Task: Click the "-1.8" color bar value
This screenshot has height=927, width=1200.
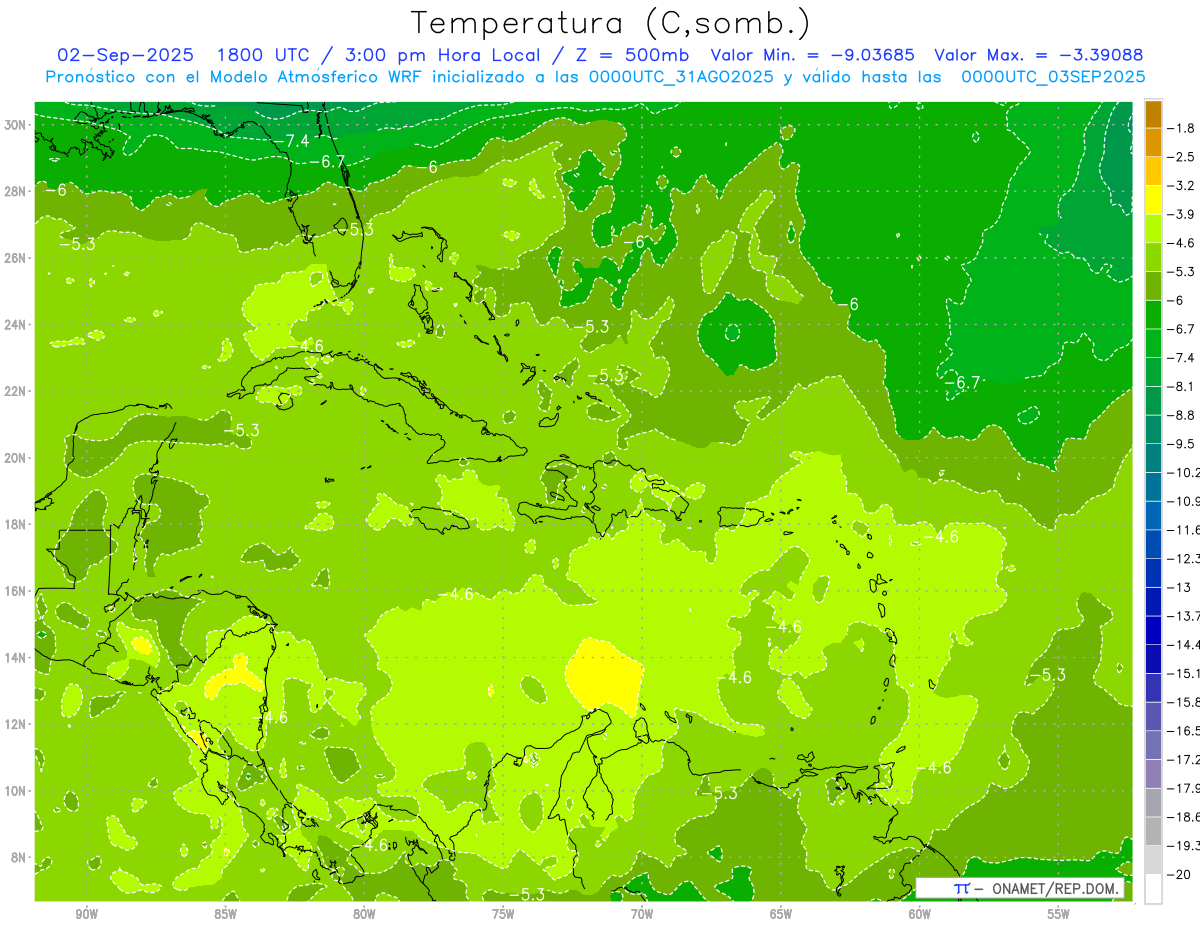Action: point(1181,128)
